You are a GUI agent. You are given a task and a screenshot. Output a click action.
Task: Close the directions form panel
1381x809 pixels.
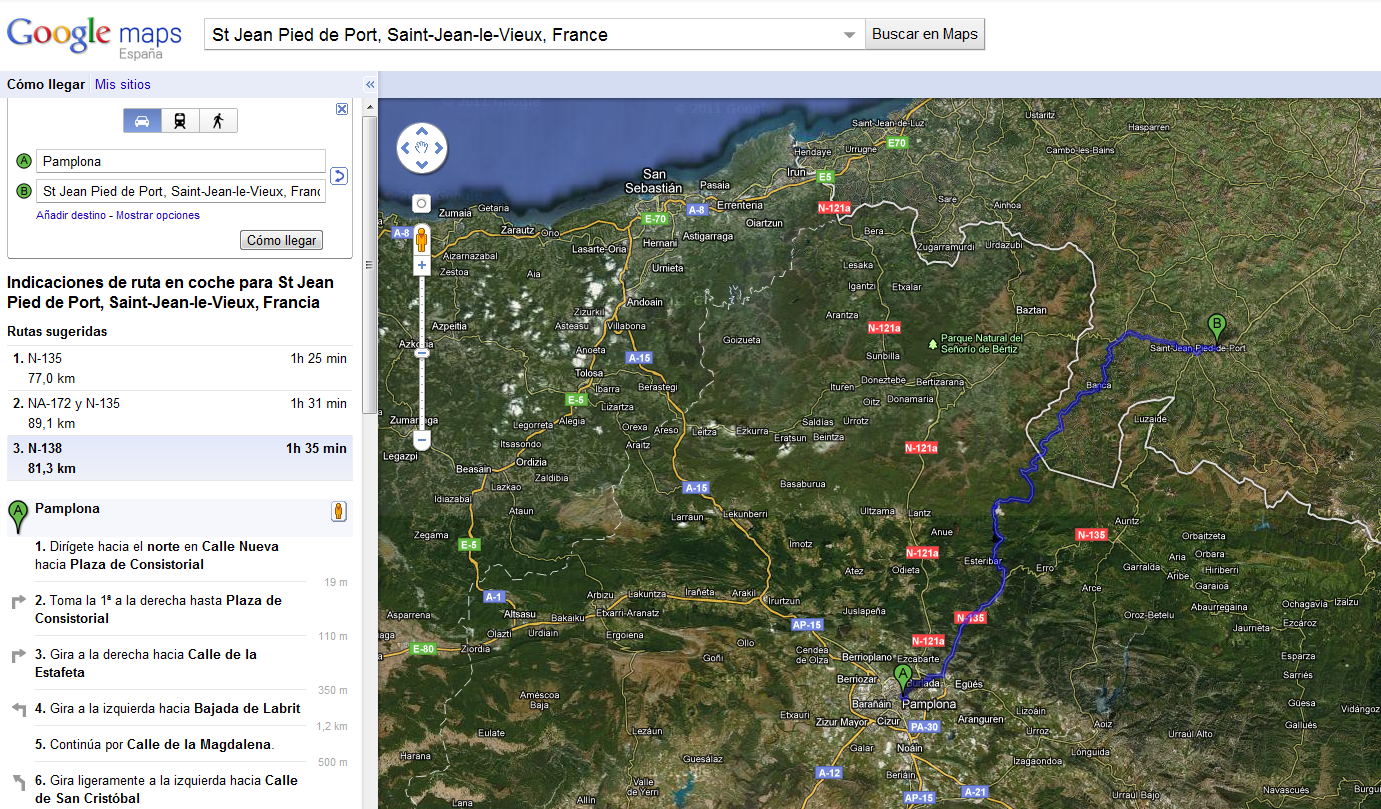342,109
